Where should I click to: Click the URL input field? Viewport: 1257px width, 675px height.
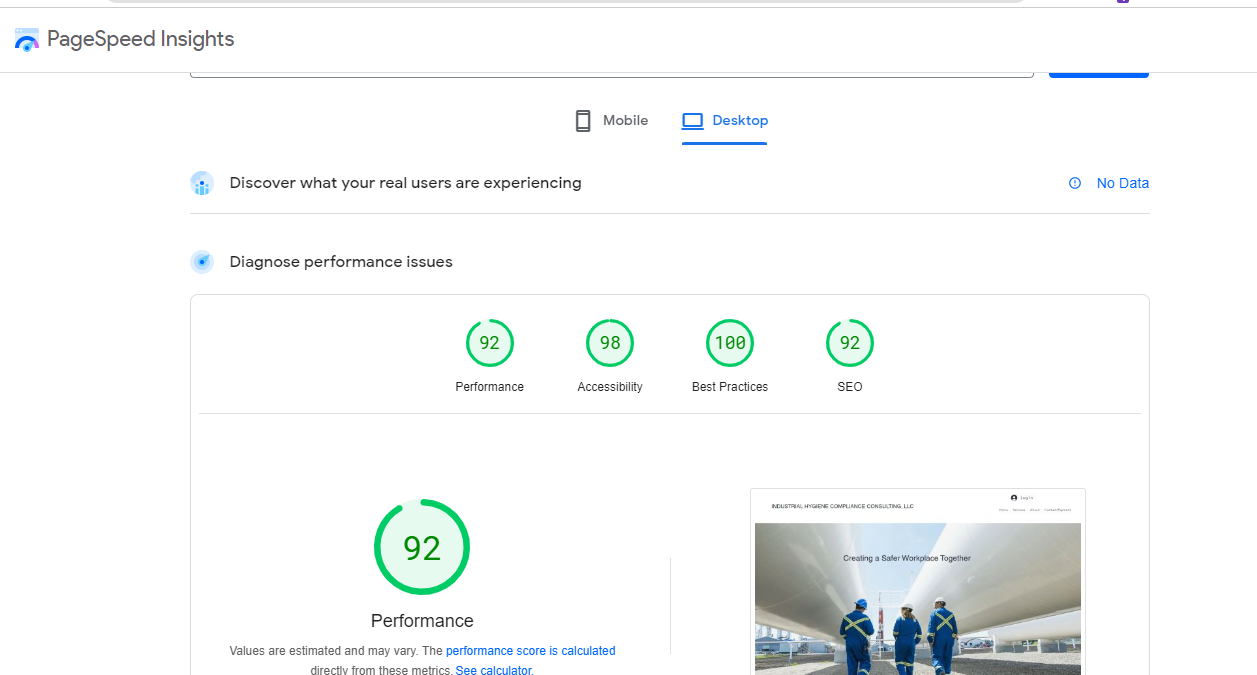tap(612, 66)
